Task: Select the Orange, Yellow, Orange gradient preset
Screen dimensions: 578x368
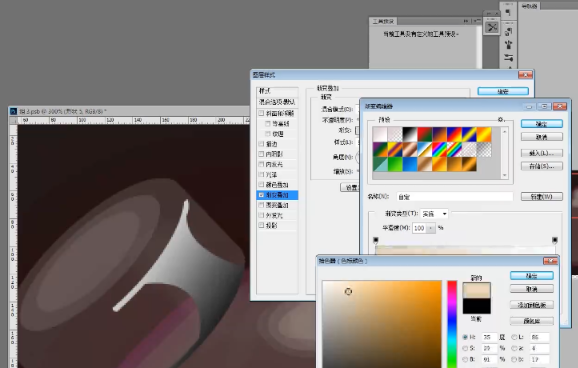Action: point(484,135)
